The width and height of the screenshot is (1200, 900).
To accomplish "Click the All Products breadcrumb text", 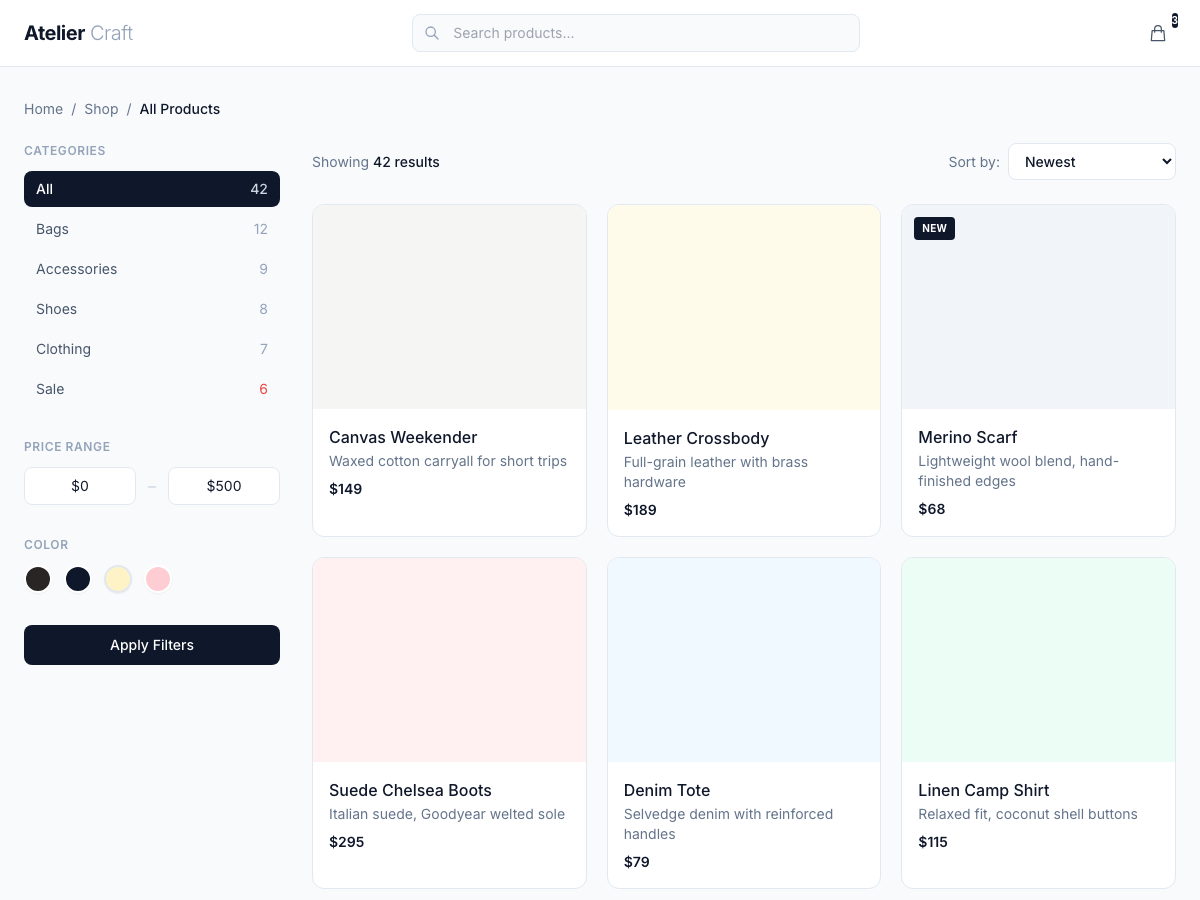I will tap(180, 109).
